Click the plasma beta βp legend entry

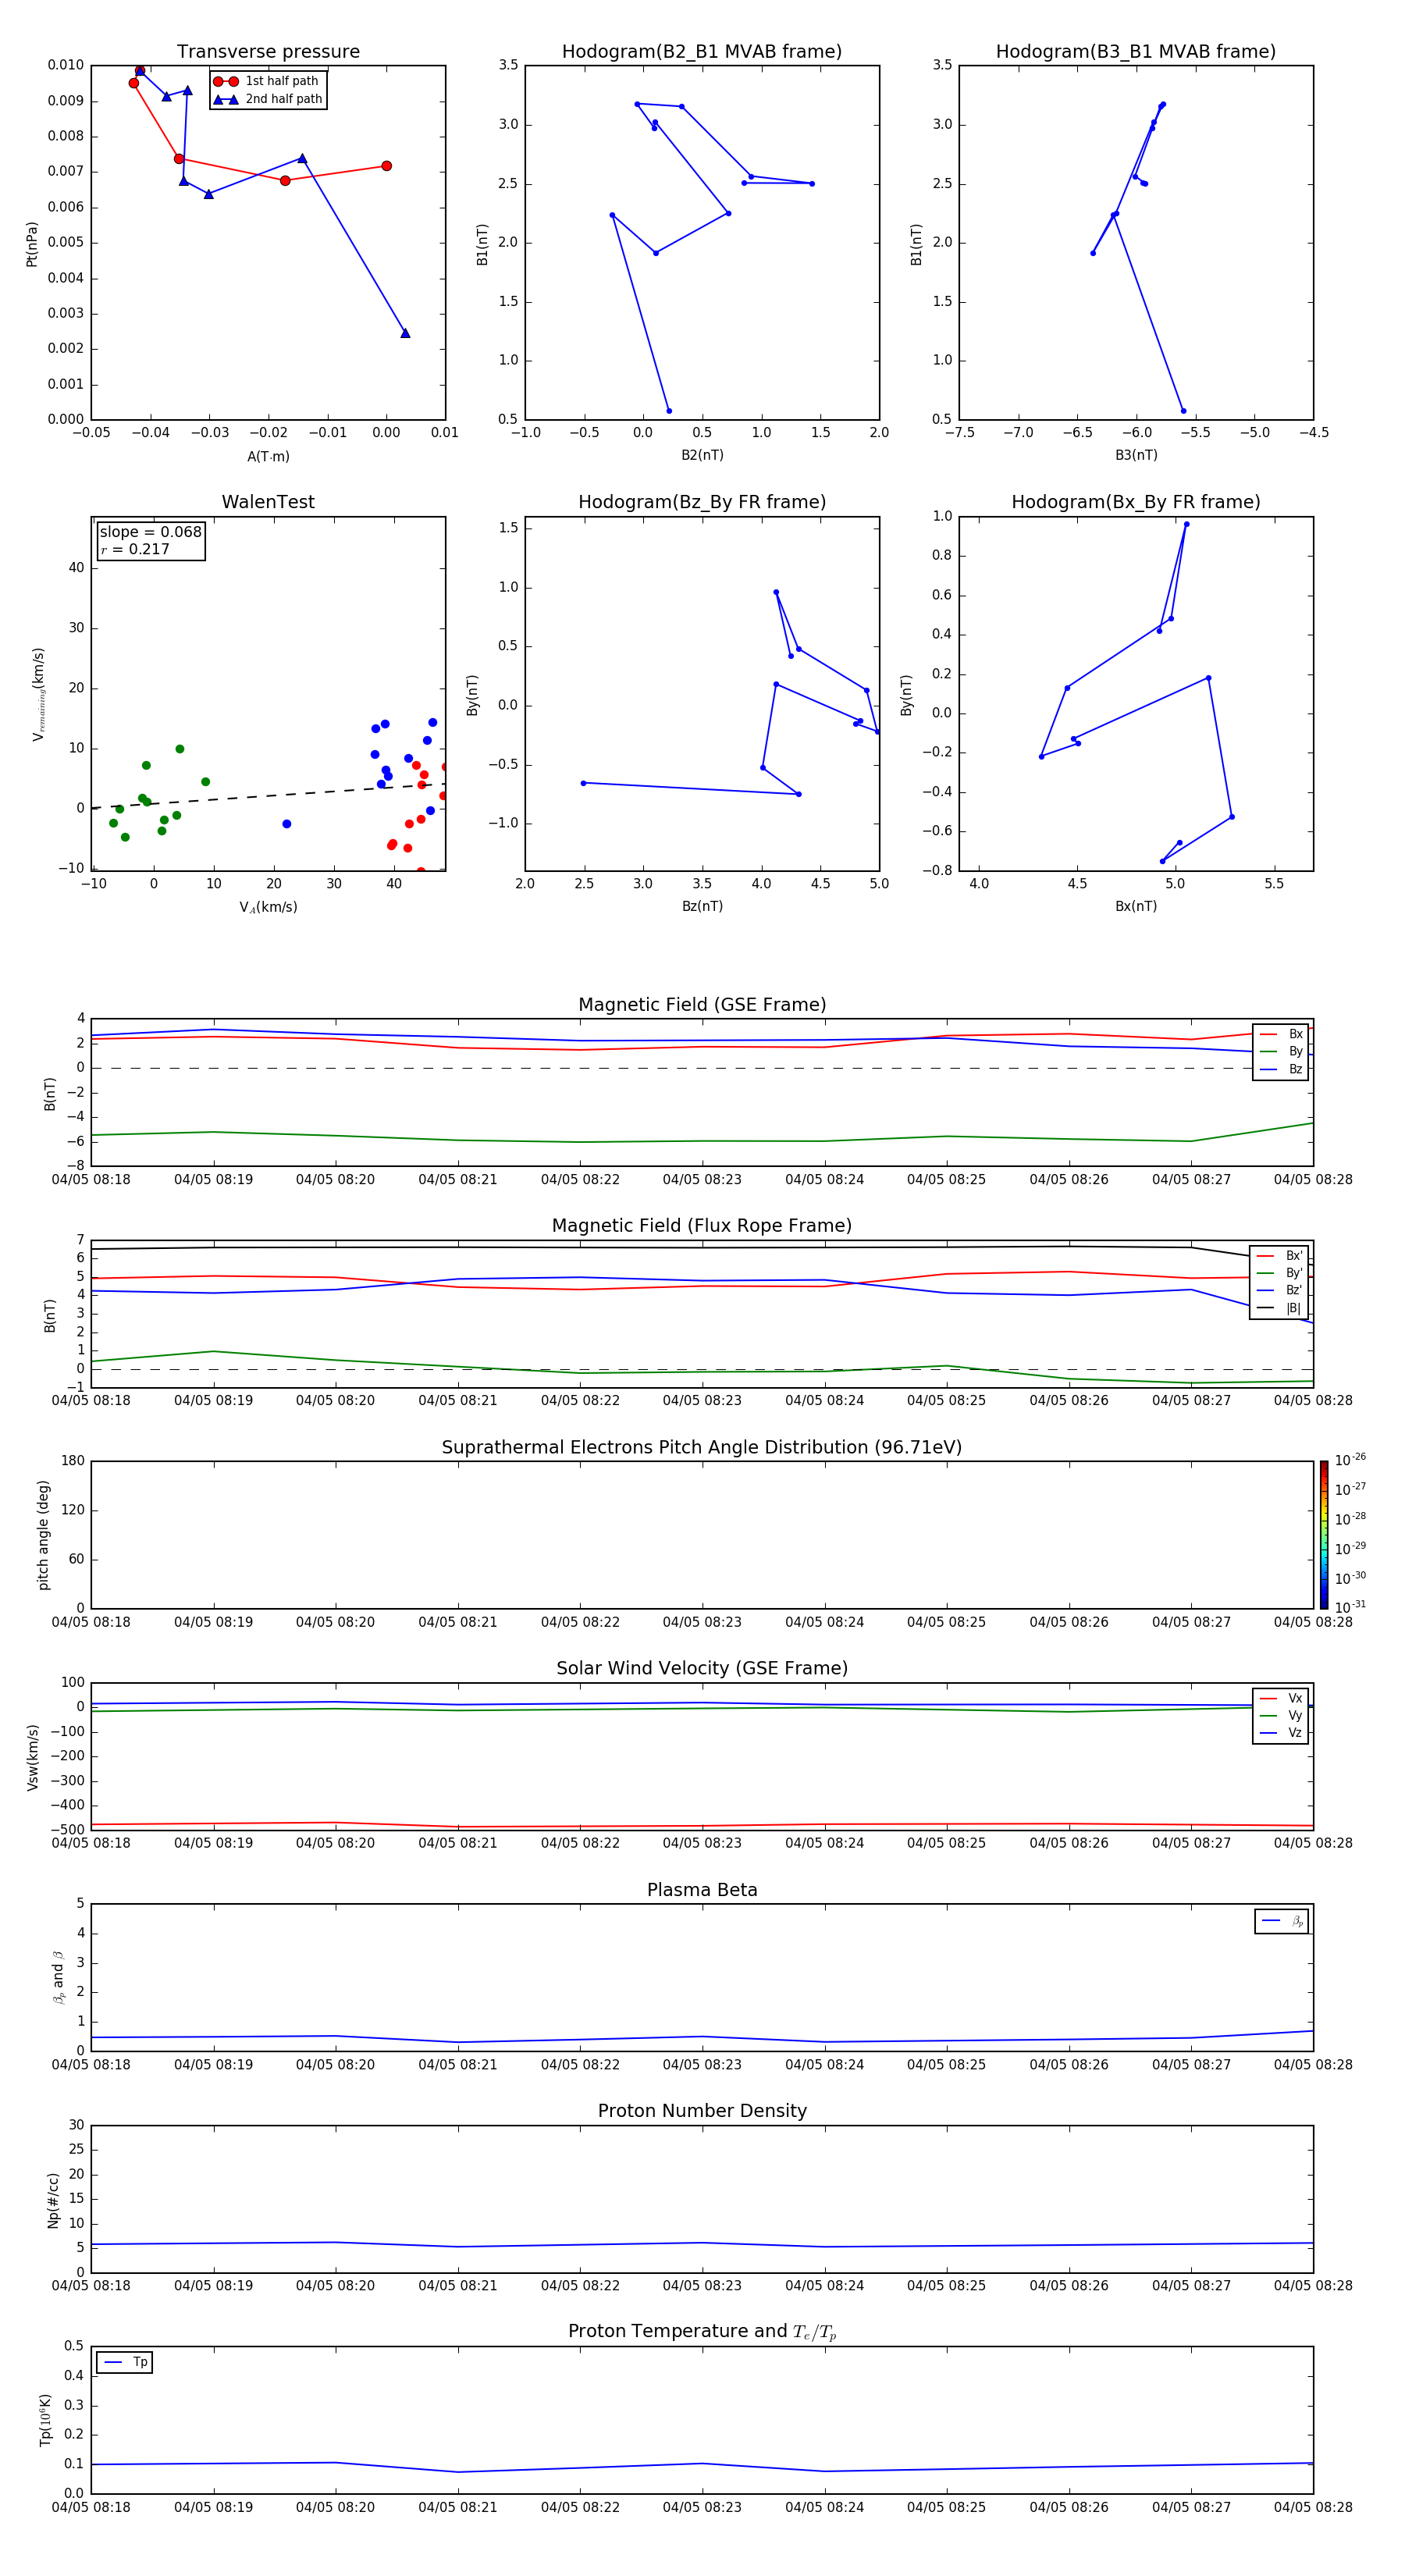[1282, 1921]
